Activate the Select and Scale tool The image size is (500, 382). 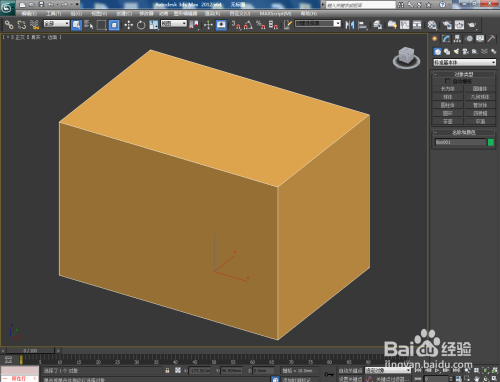click(154, 25)
